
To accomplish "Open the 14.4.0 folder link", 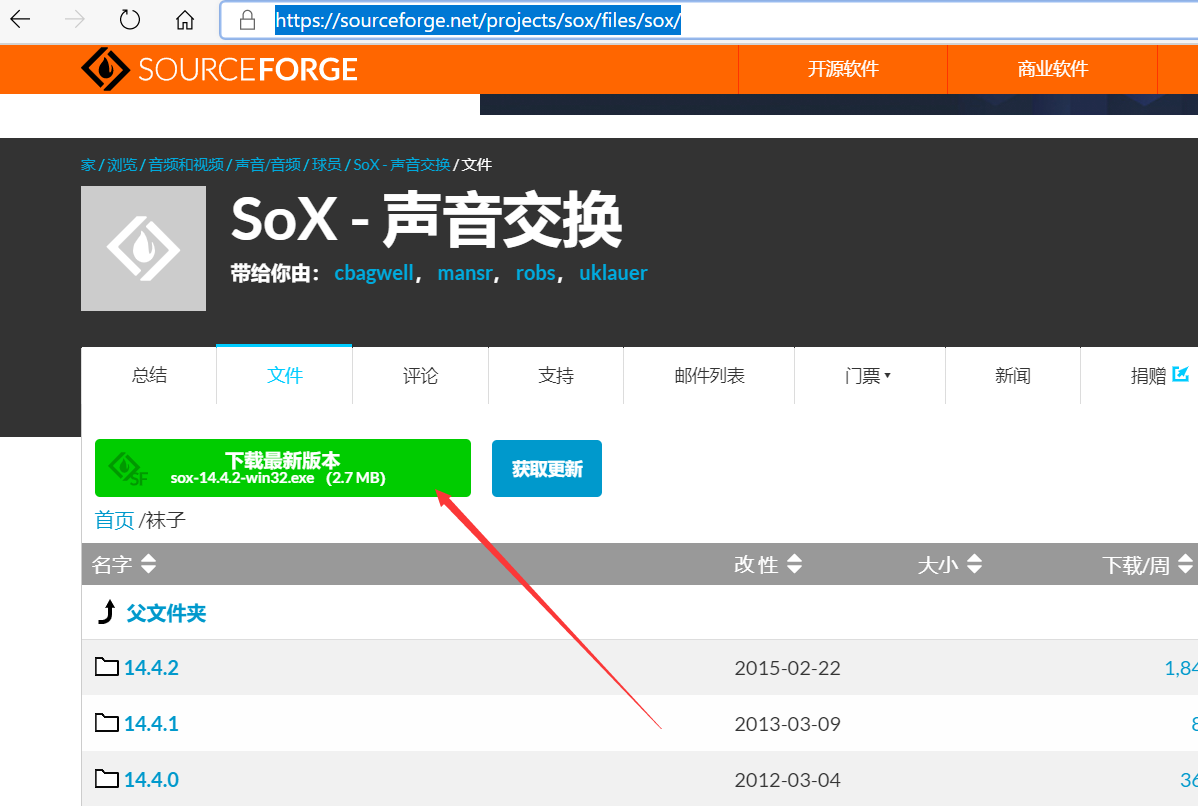I will (151, 779).
